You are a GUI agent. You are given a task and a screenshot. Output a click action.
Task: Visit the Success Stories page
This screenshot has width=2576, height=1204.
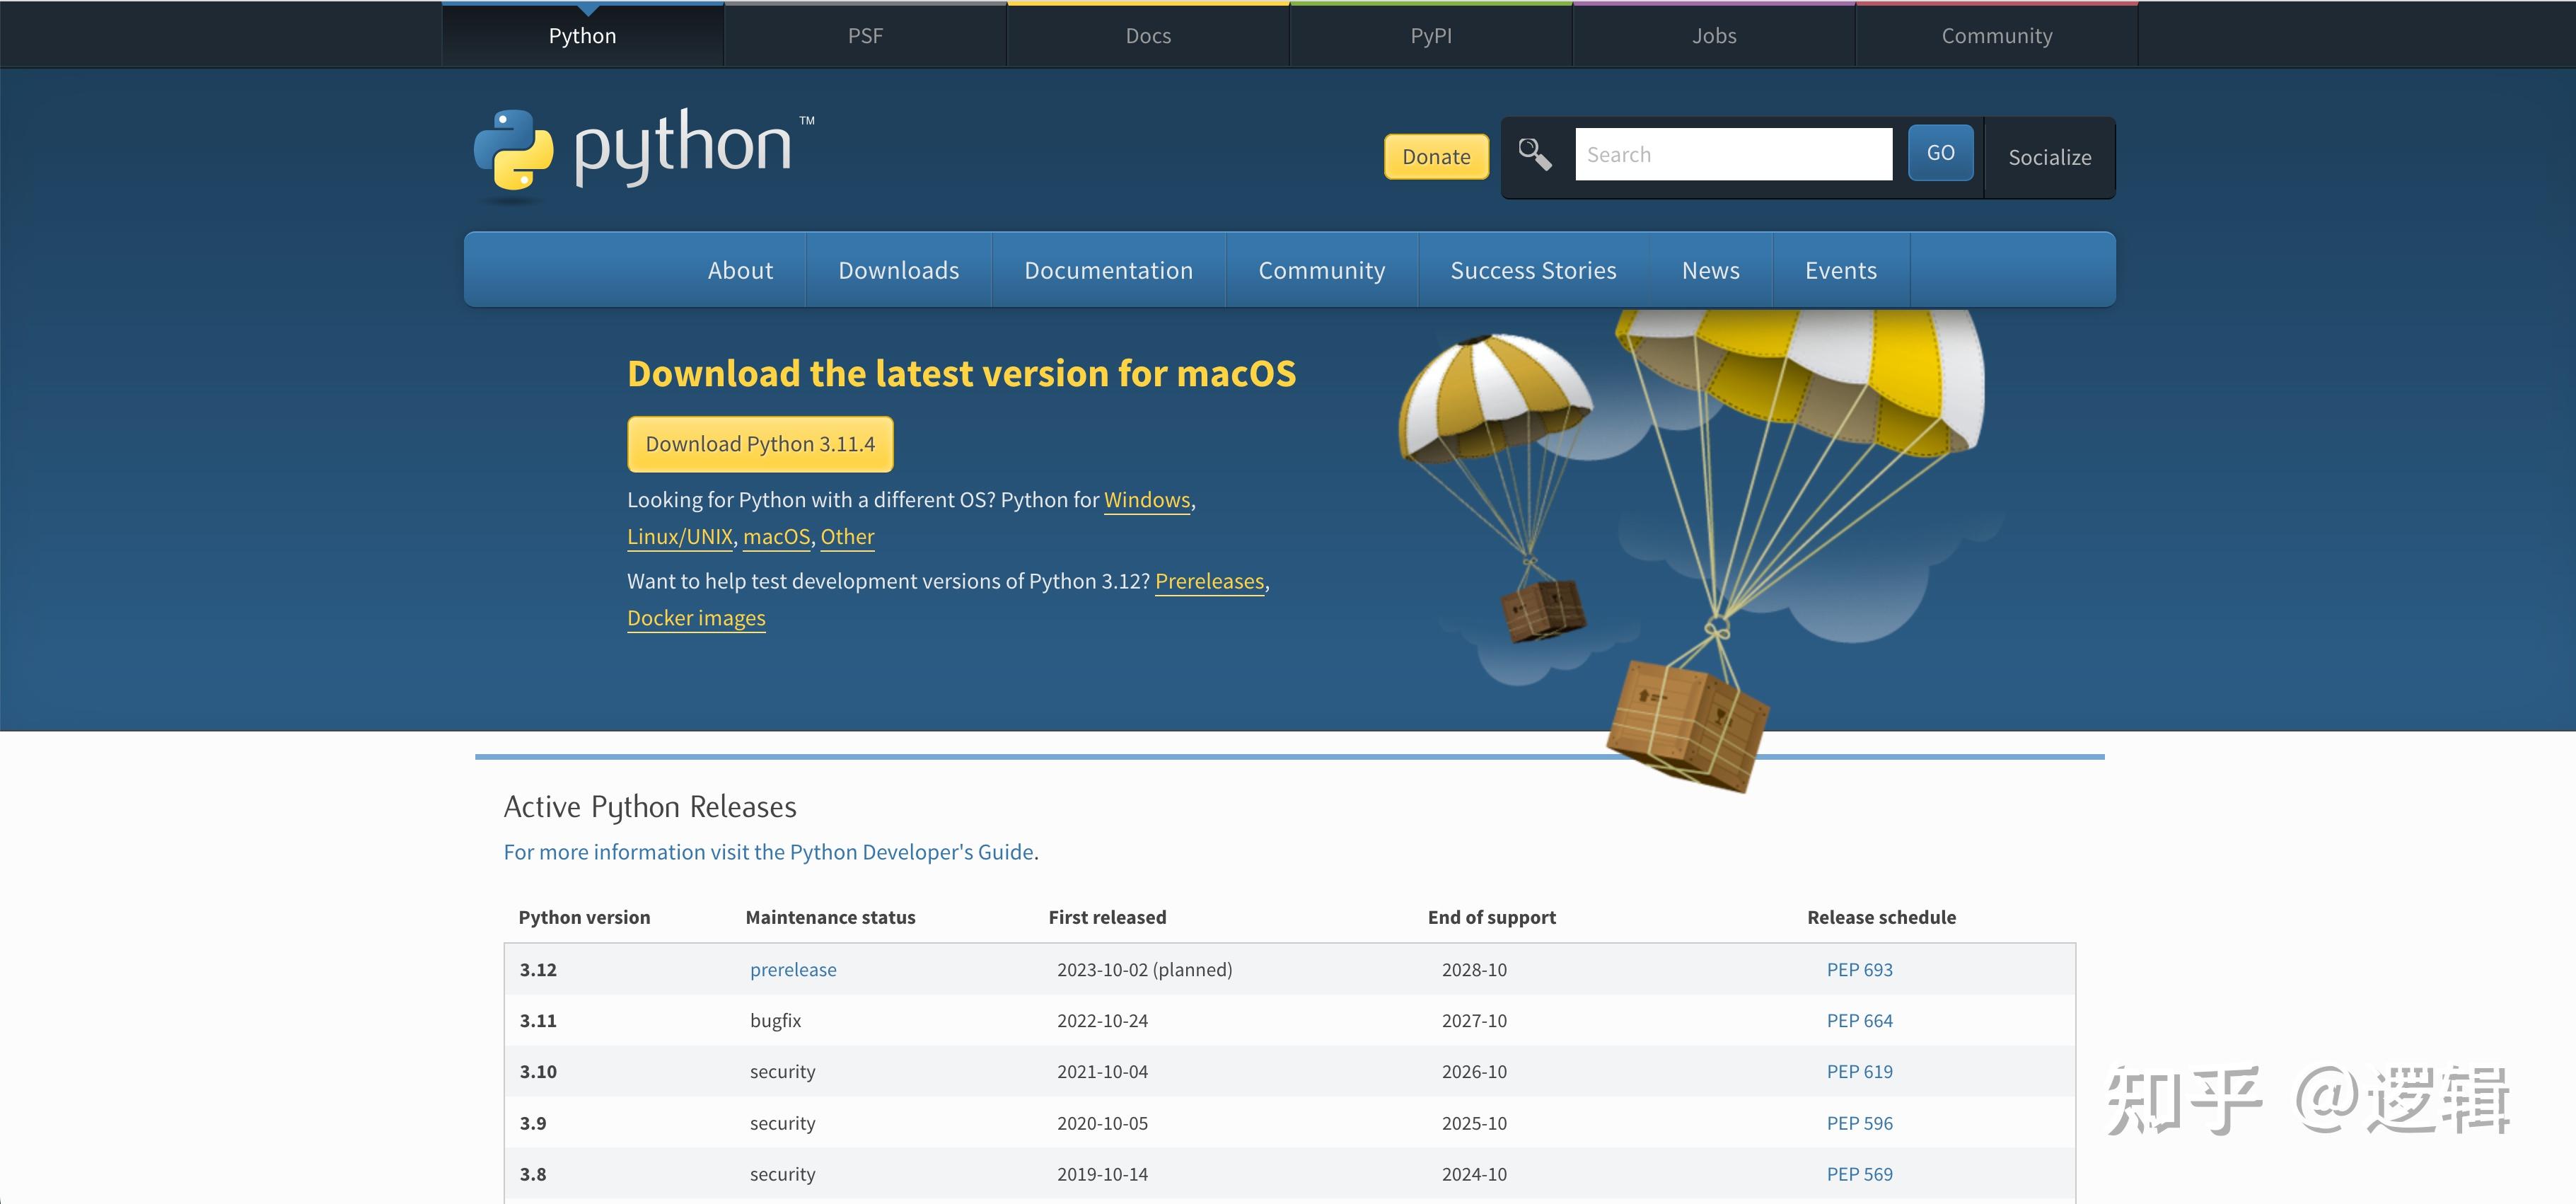1533,269
